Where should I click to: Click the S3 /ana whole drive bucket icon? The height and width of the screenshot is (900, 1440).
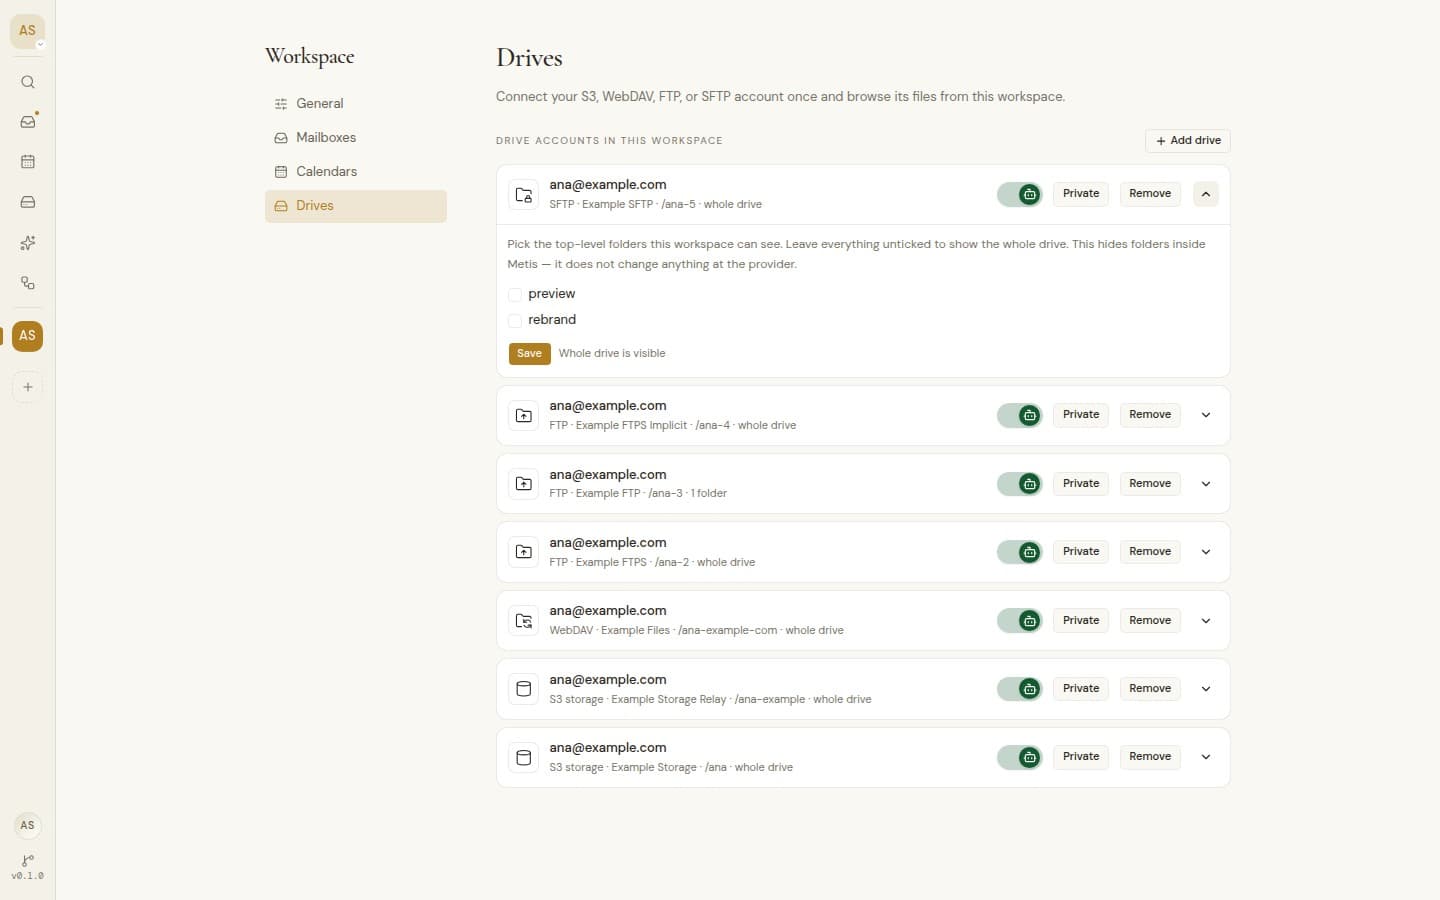tap(524, 758)
